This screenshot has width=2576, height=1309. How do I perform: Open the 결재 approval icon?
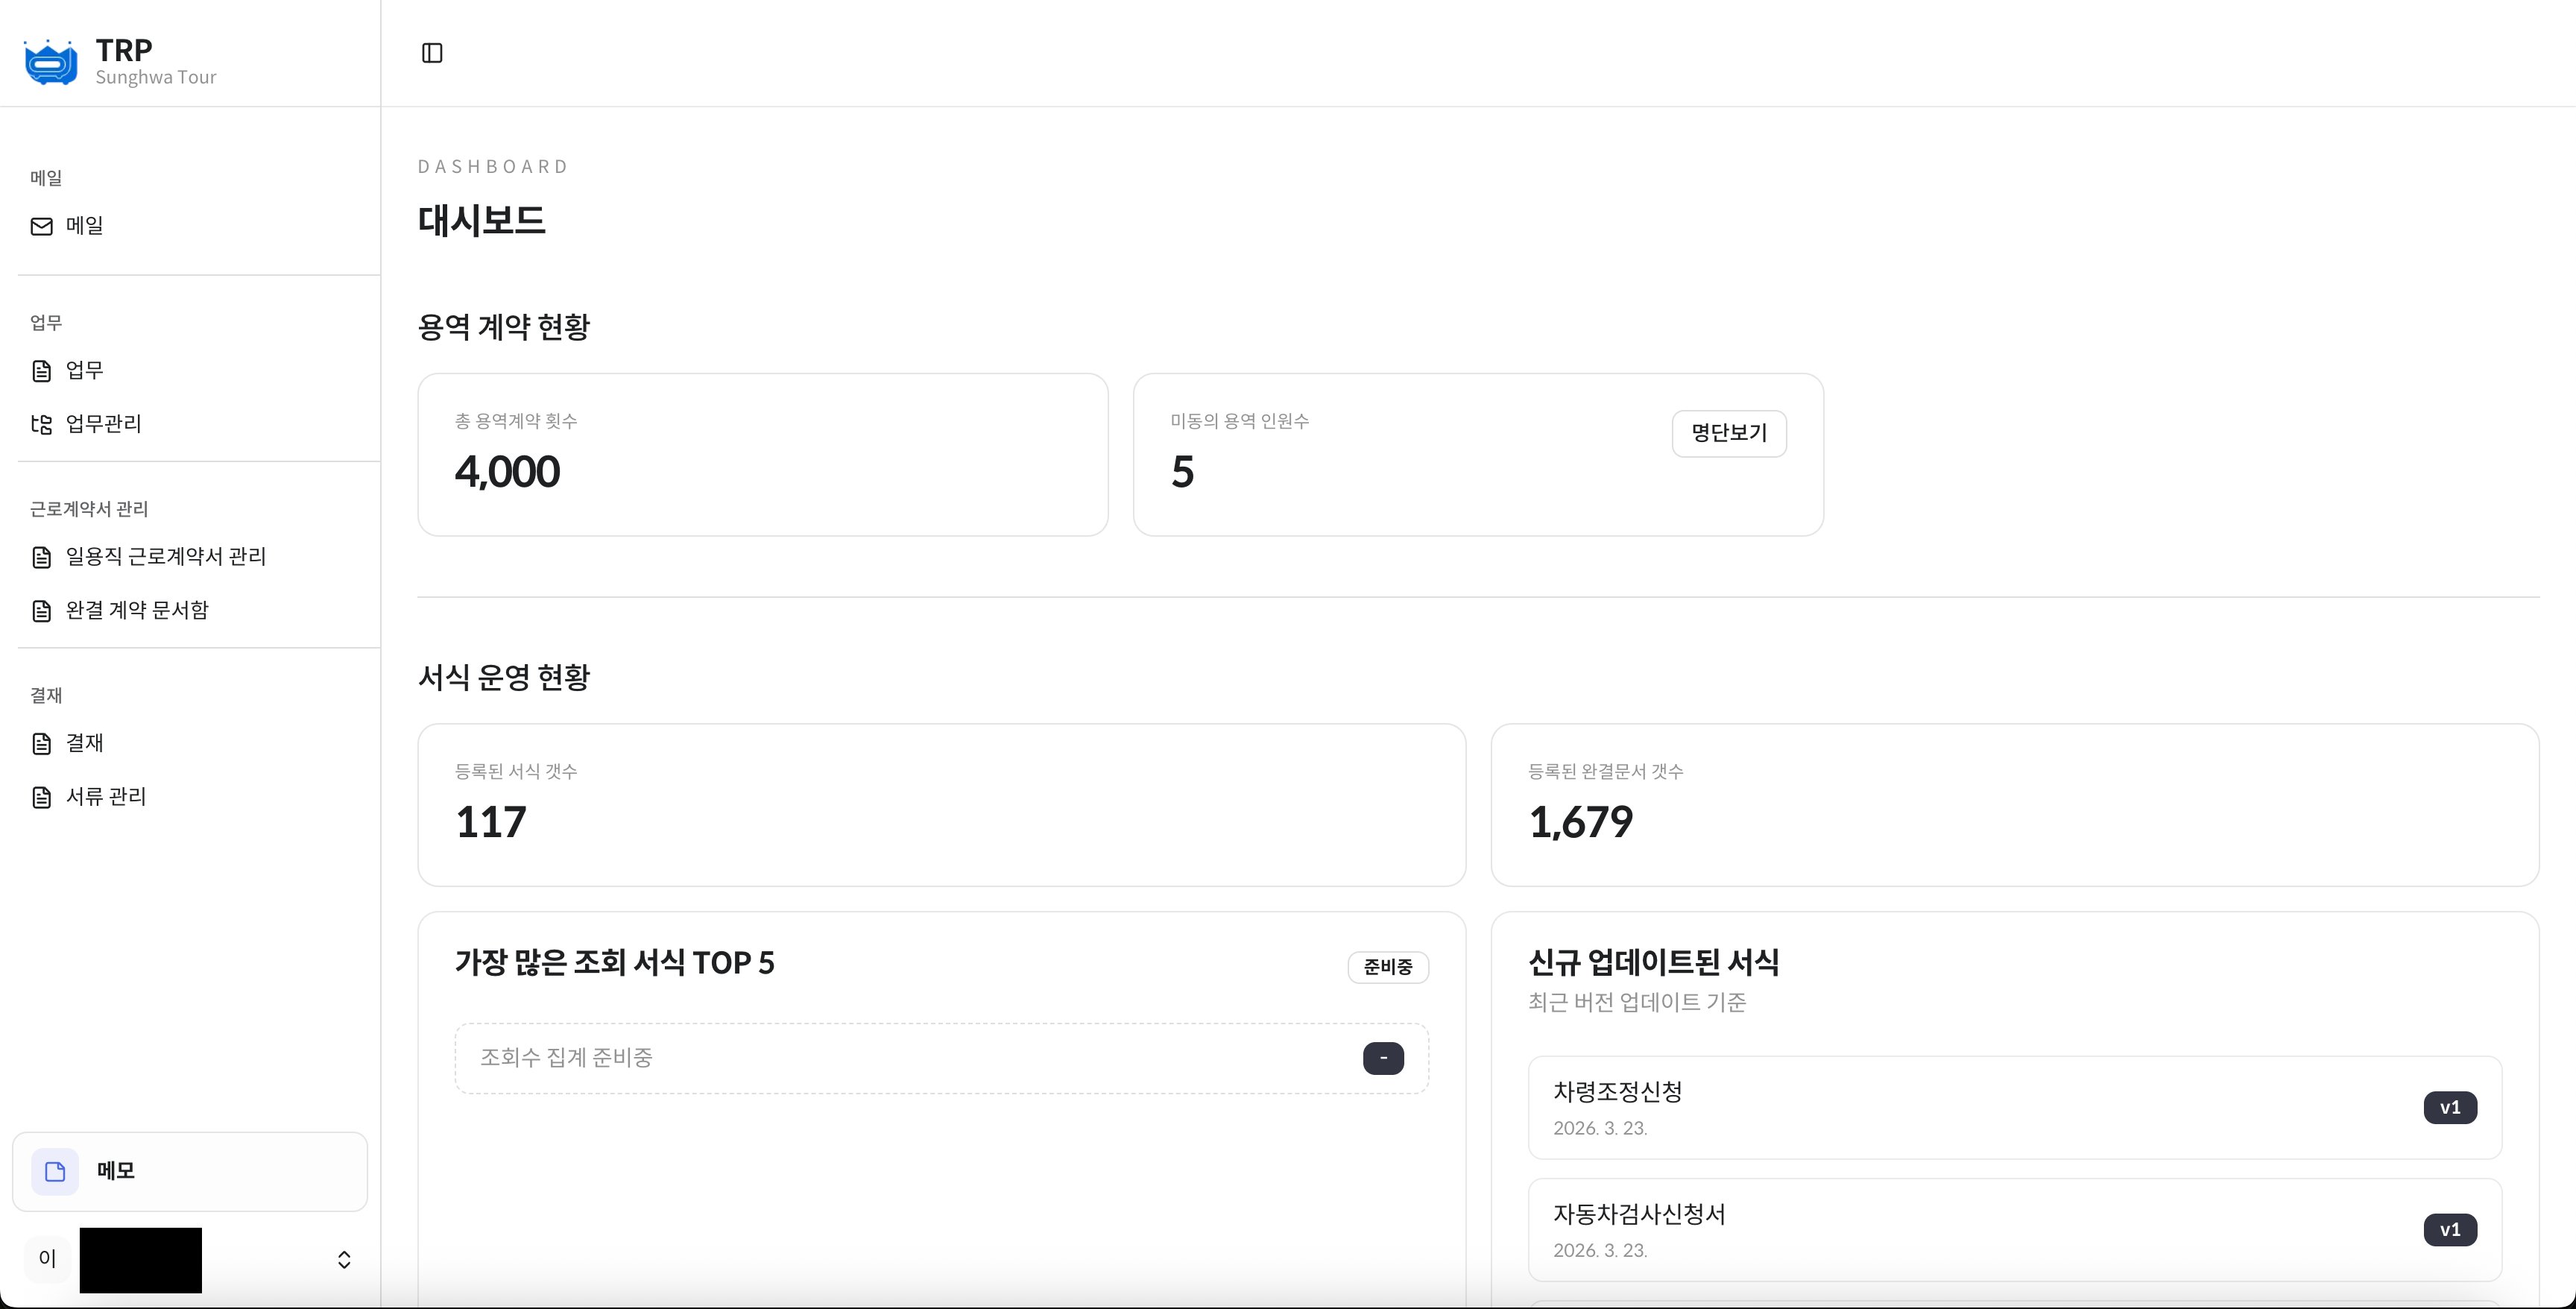tap(40, 743)
